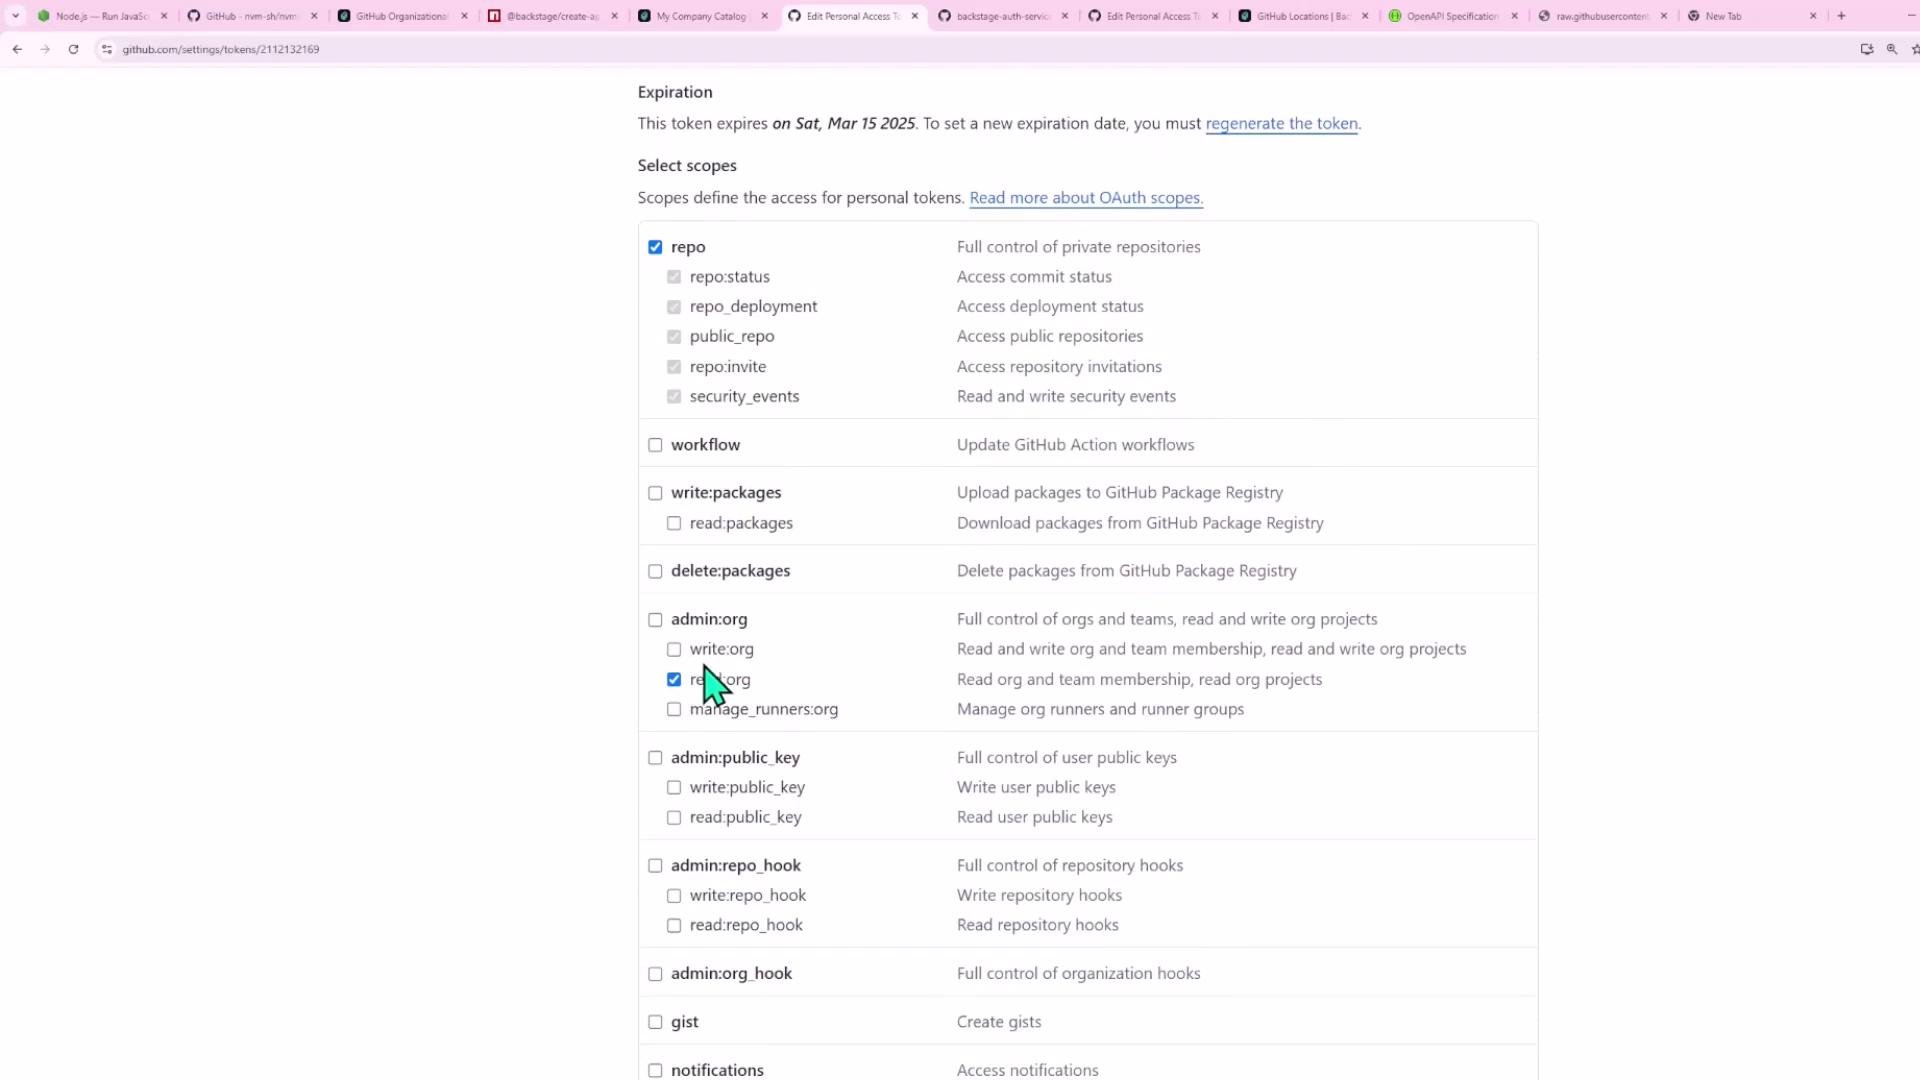The width and height of the screenshot is (1920, 1080).
Task: Close the raw.githubusercontent tab
Action: pyautogui.click(x=1664, y=16)
